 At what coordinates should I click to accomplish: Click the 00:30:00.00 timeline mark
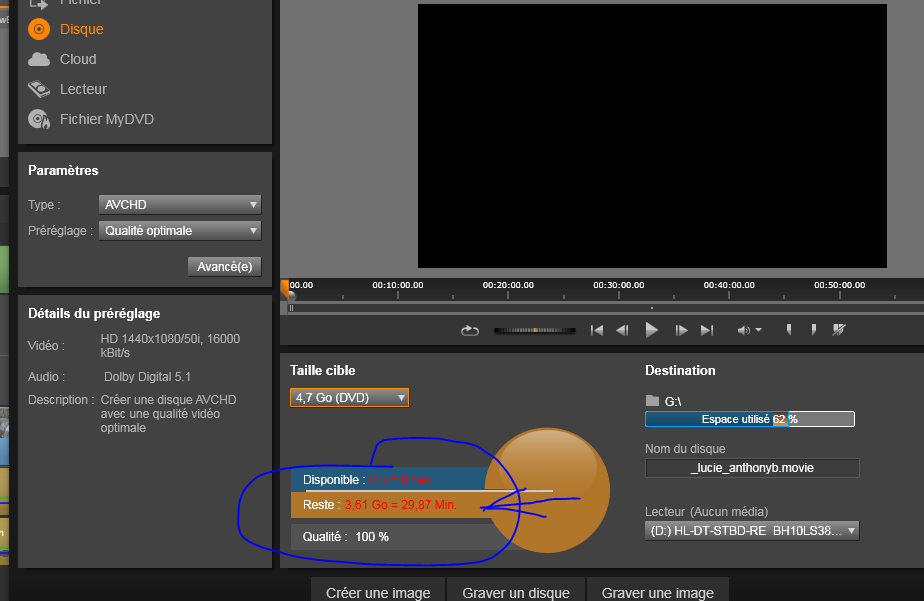[x=619, y=285]
